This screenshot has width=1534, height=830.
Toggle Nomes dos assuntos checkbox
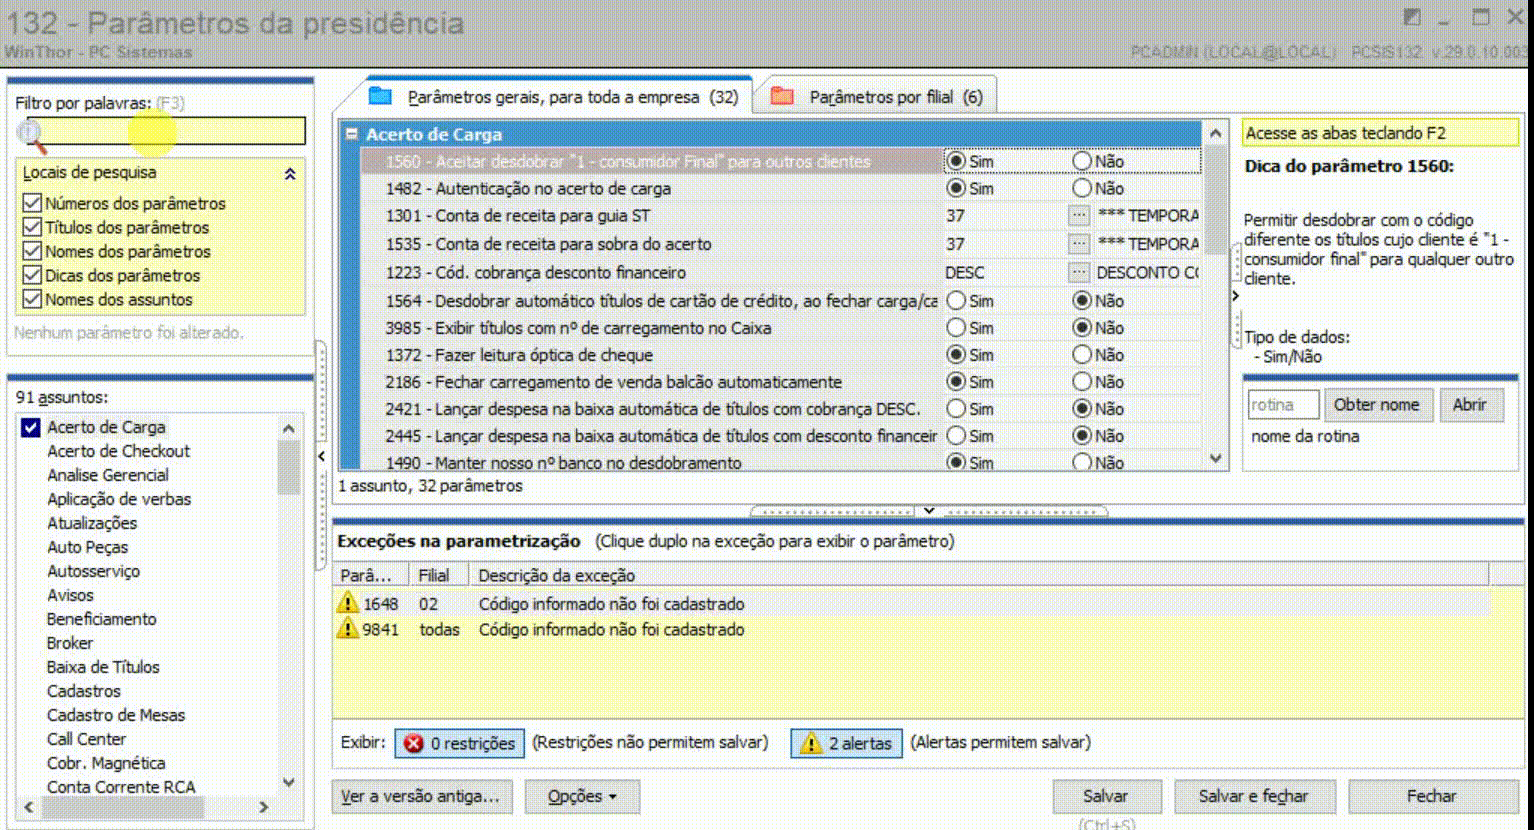click(x=32, y=299)
